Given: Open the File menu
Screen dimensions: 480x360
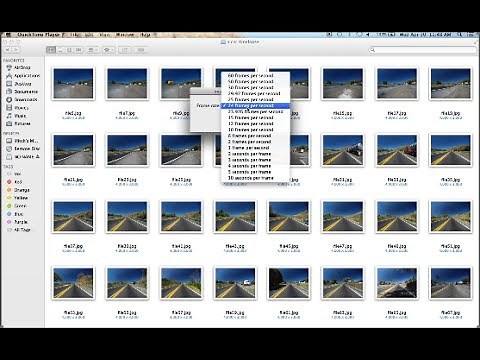Looking at the screenshot, I should click(x=74, y=35).
